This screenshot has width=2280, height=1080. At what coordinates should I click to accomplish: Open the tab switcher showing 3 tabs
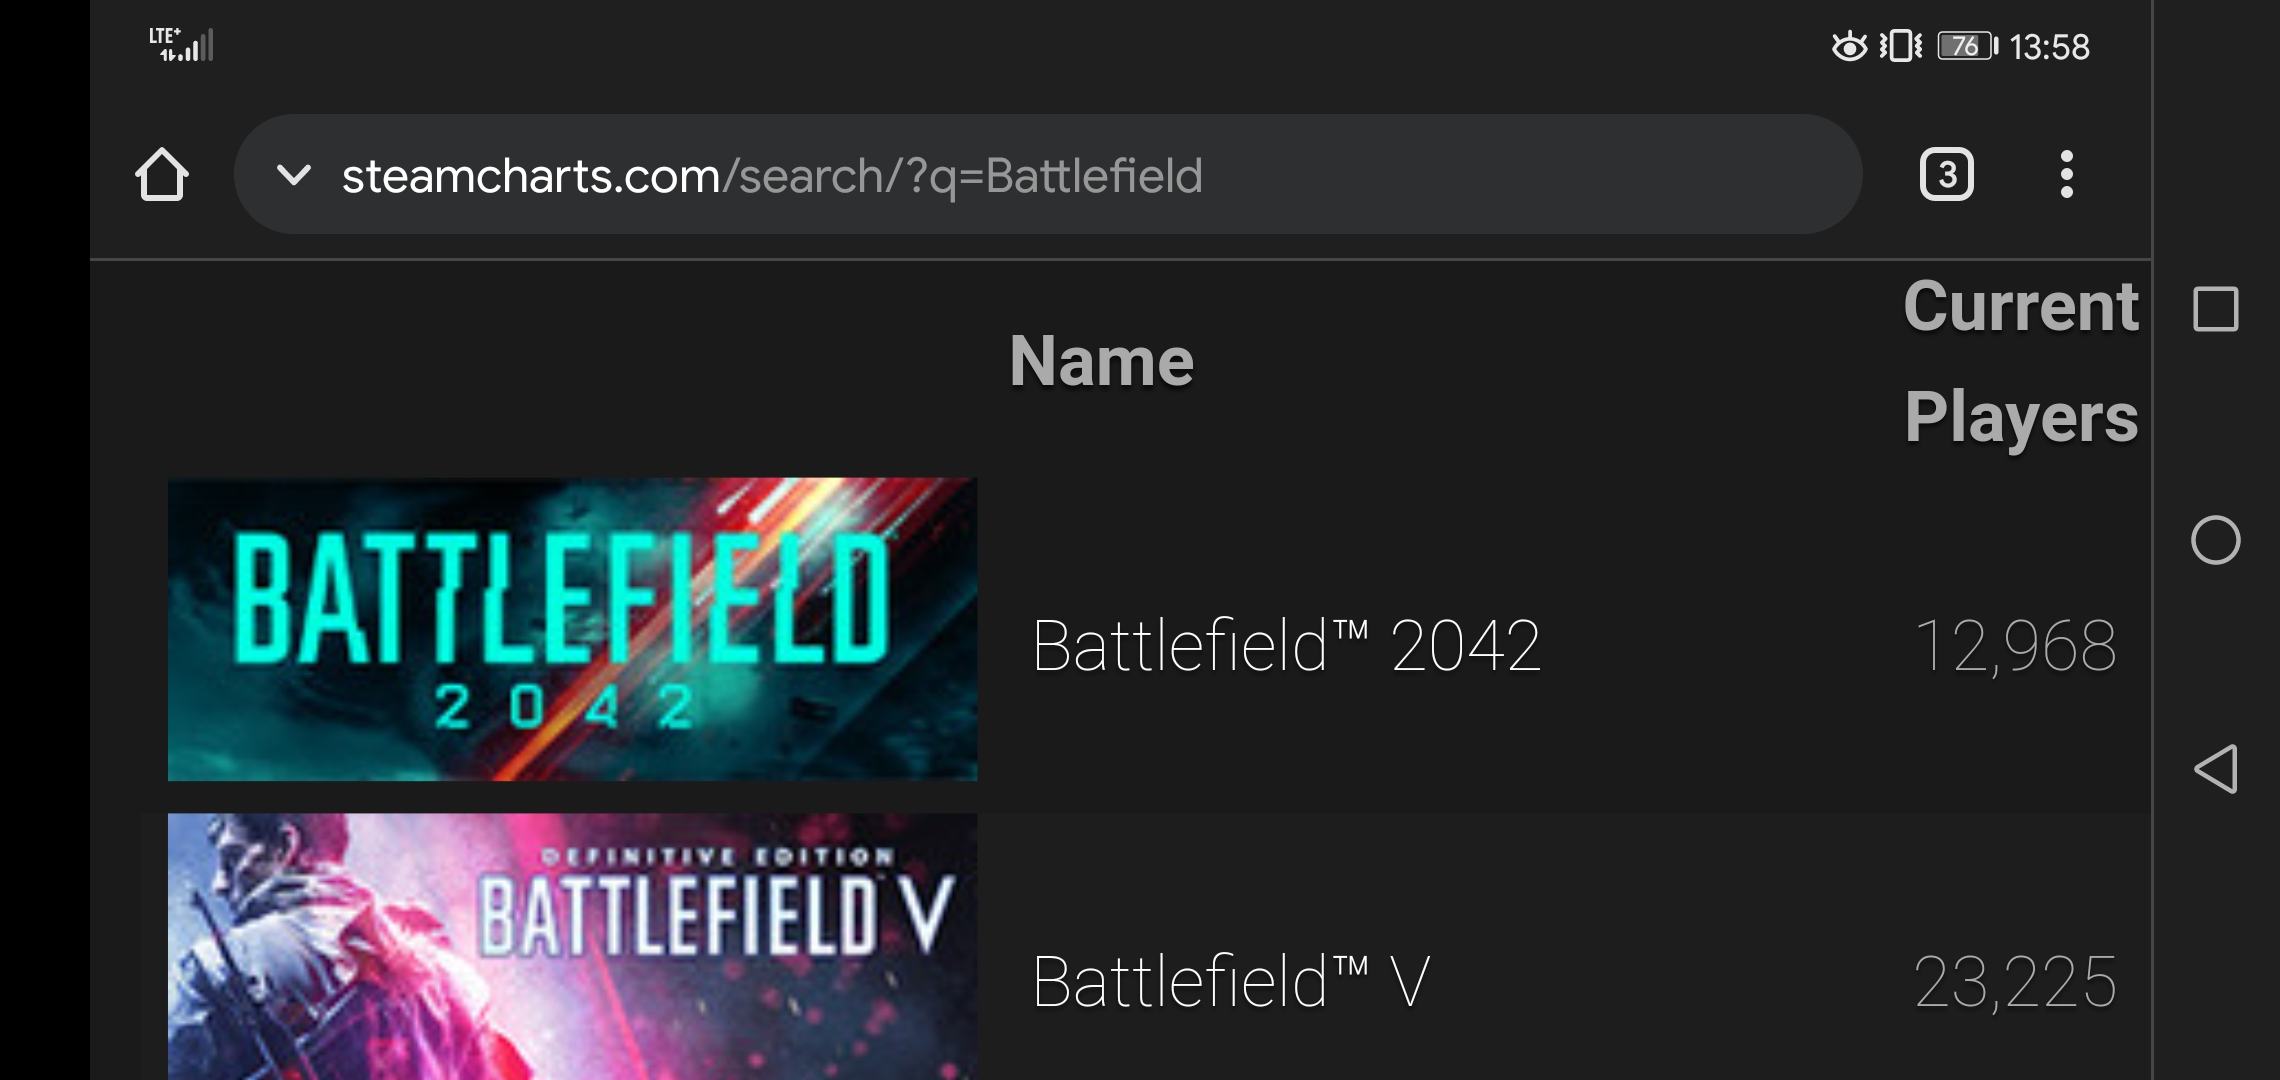(1946, 175)
